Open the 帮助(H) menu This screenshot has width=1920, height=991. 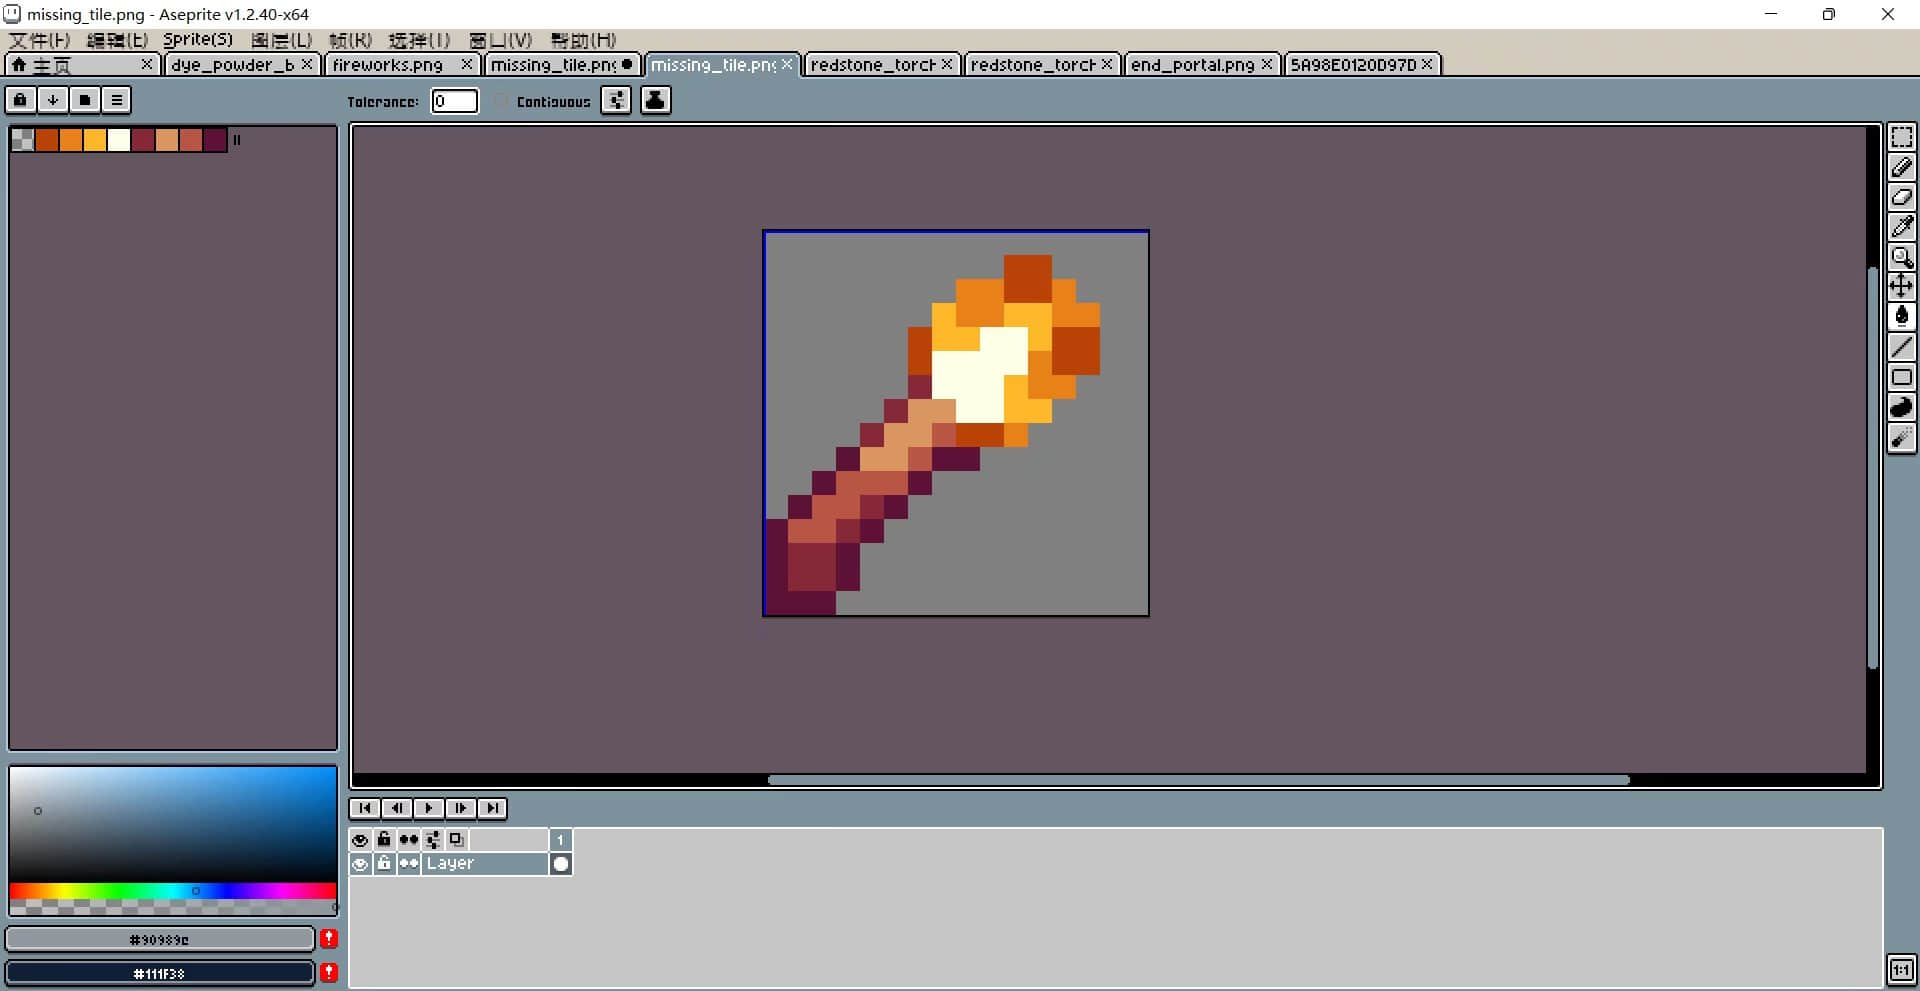[x=583, y=40]
